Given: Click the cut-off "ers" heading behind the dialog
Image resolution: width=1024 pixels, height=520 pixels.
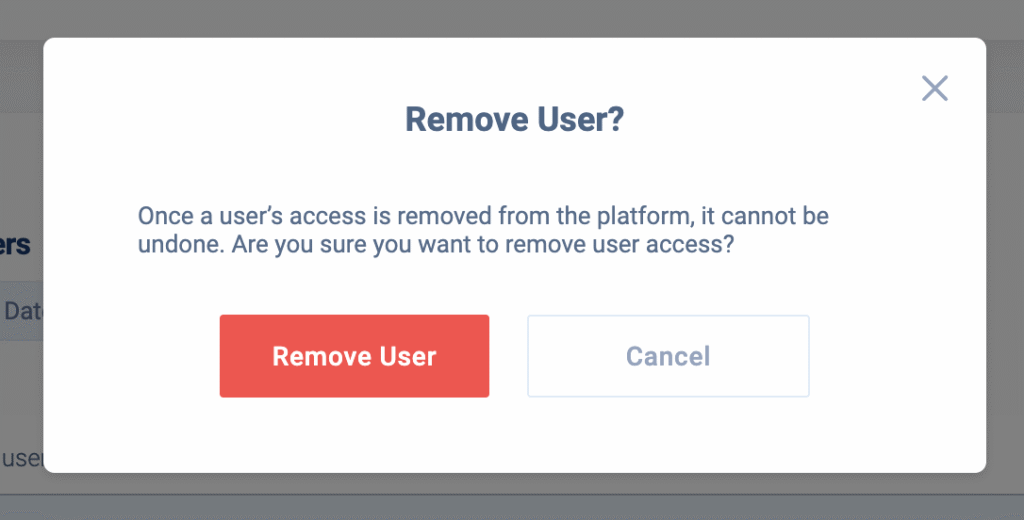Looking at the screenshot, I should click(x=15, y=245).
